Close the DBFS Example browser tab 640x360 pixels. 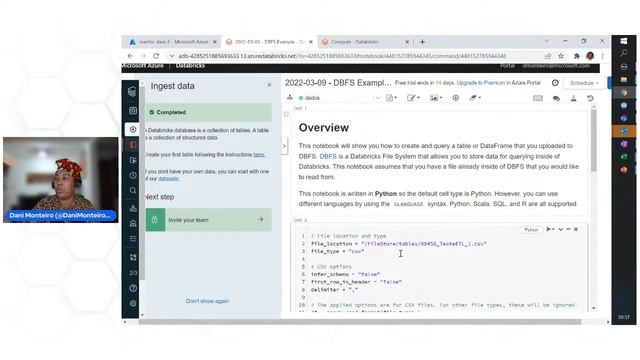click(x=311, y=42)
